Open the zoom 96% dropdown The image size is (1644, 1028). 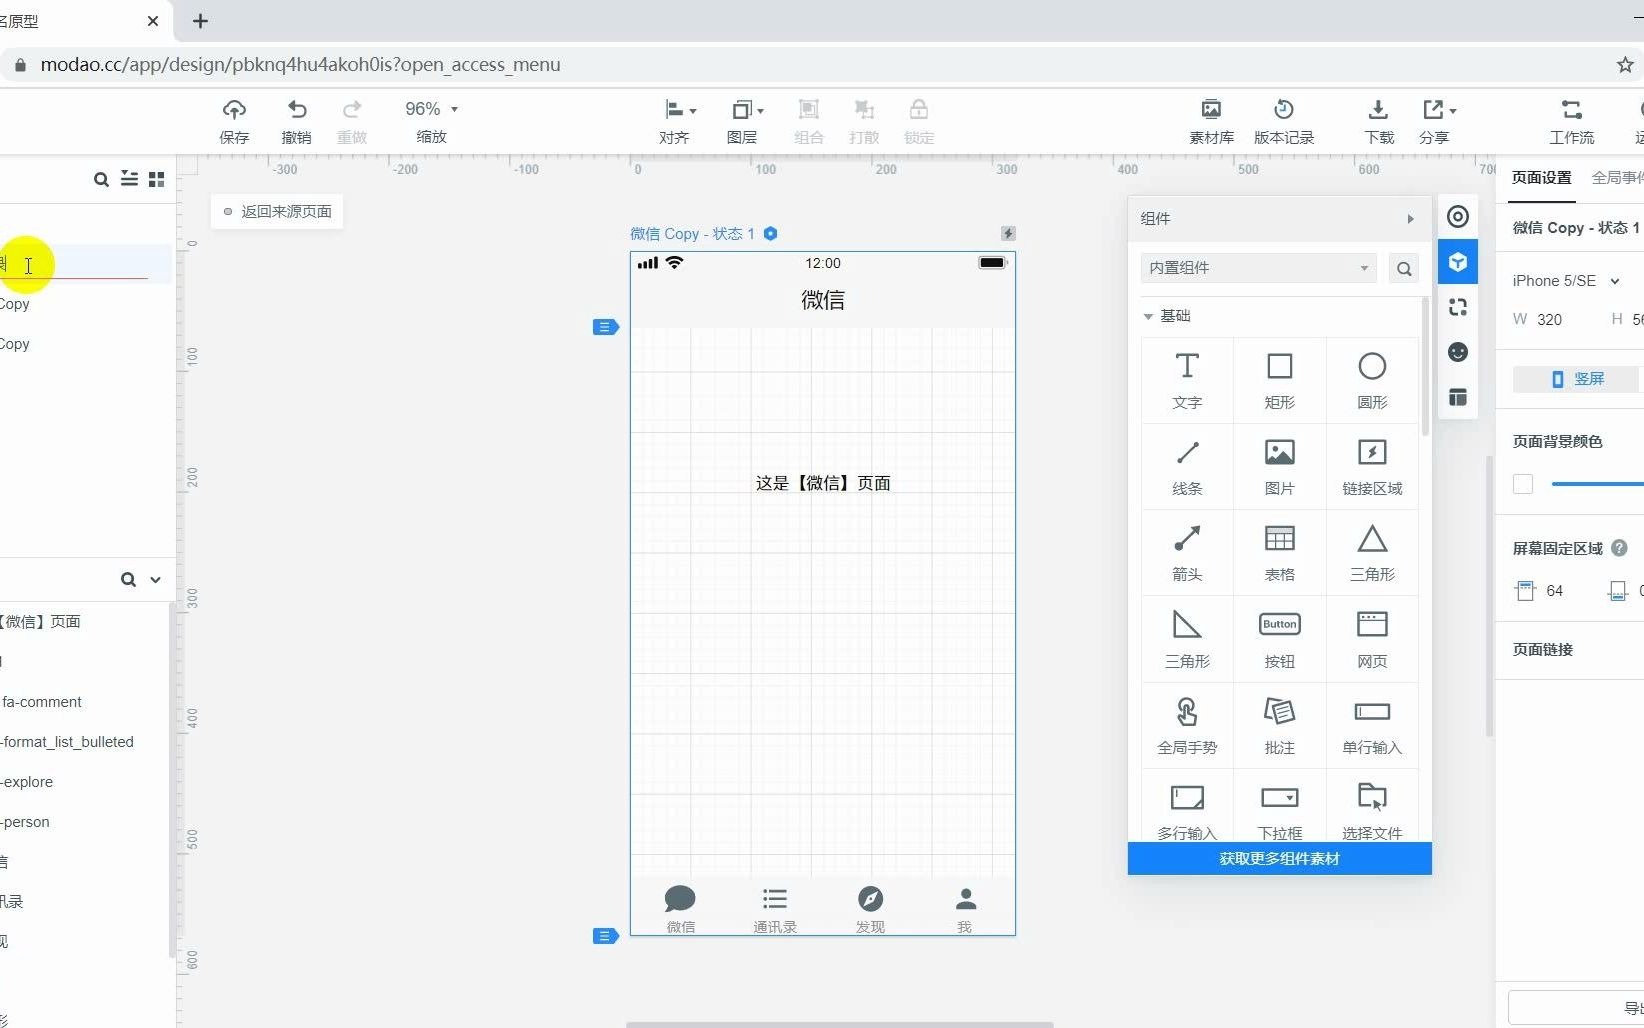(431, 109)
